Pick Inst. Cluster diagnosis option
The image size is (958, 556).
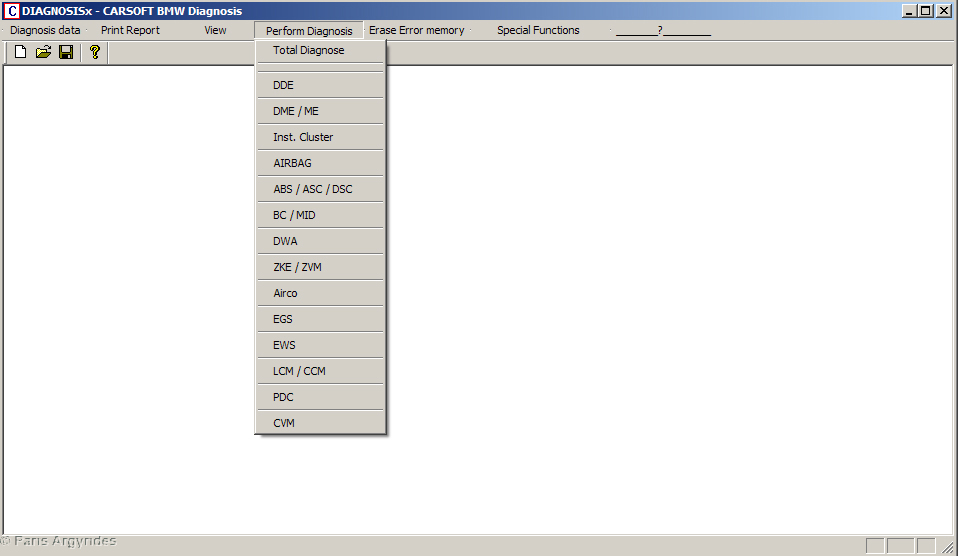321,137
